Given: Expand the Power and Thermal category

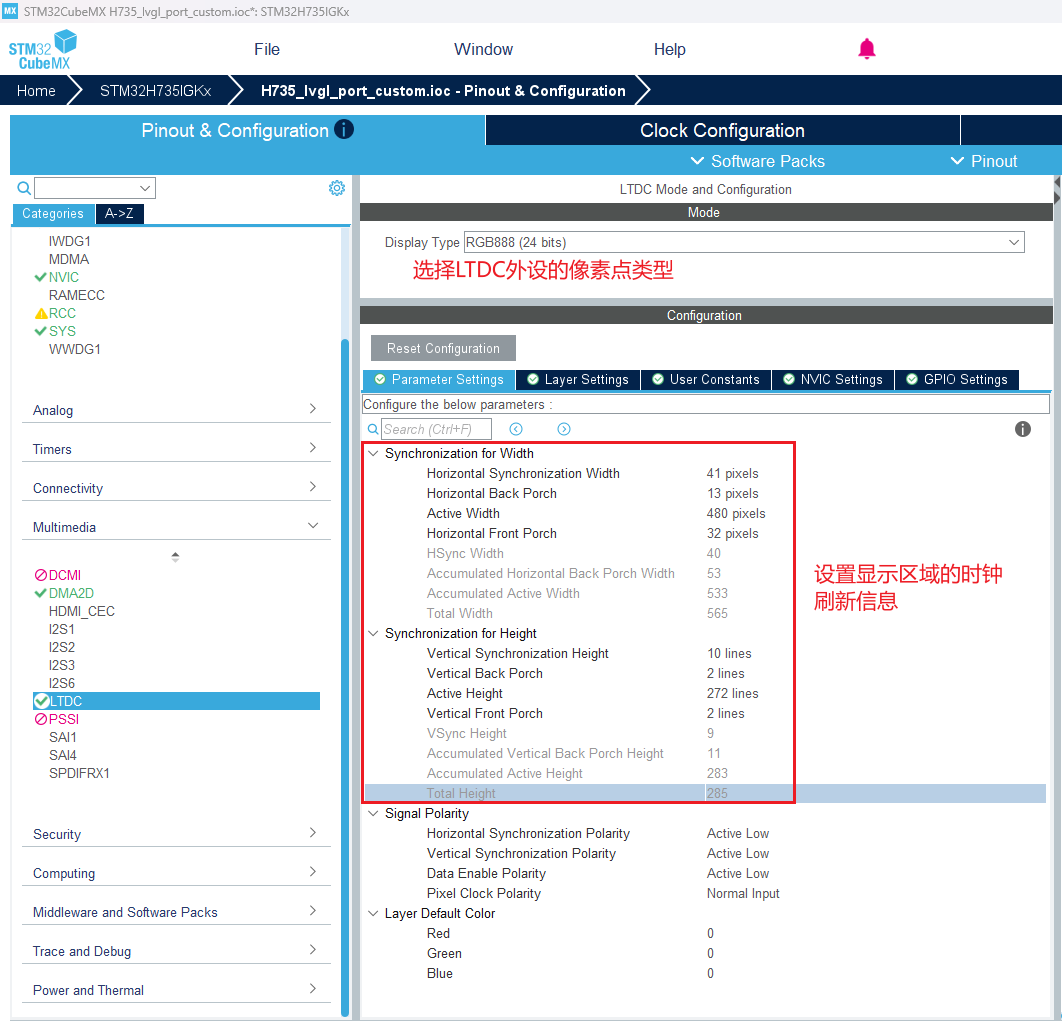Looking at the screenshot, I should pos(176,990).
